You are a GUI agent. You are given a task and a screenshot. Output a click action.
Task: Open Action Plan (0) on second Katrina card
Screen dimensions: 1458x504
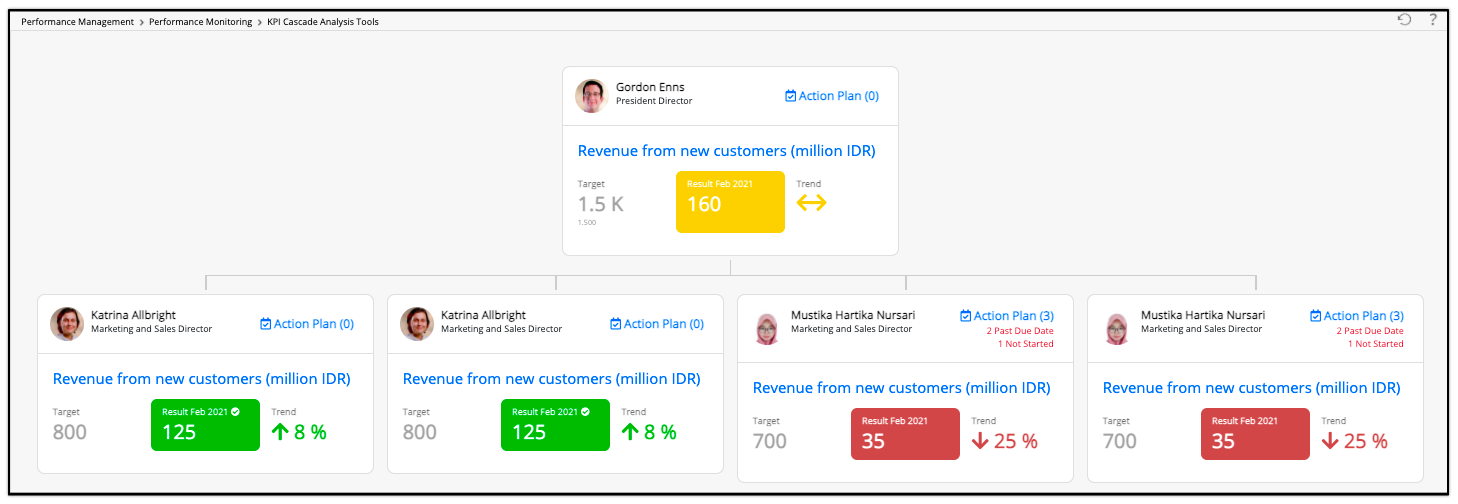coord(657,324)
